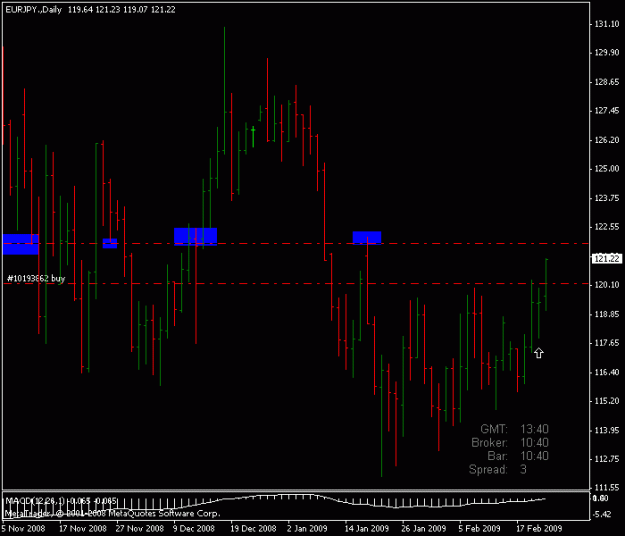
Task: Click the 129.90 price scale label
Action: coord(607,53)
